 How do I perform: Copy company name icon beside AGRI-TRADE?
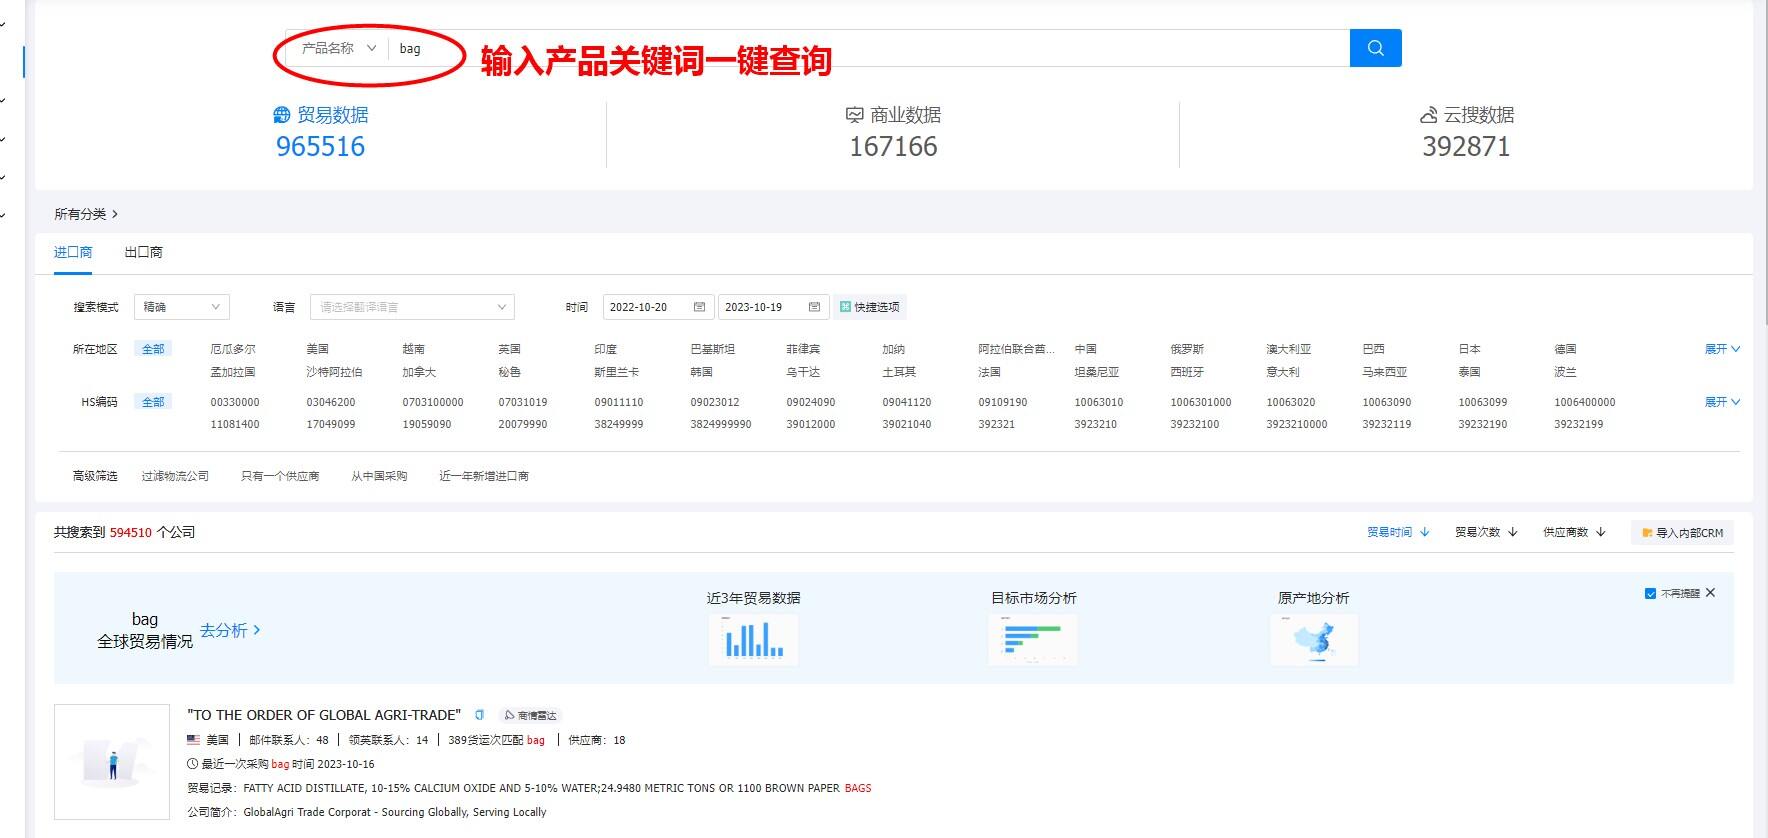[x=479, y=715]
